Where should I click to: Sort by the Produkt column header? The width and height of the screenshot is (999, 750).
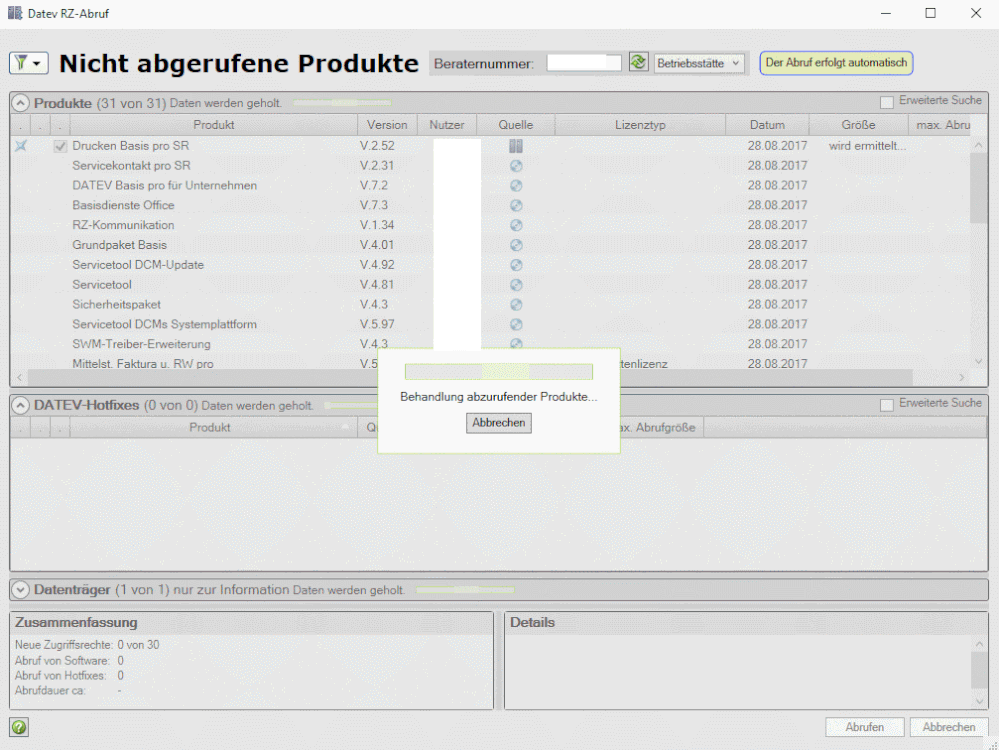click(x=213, y=125)
